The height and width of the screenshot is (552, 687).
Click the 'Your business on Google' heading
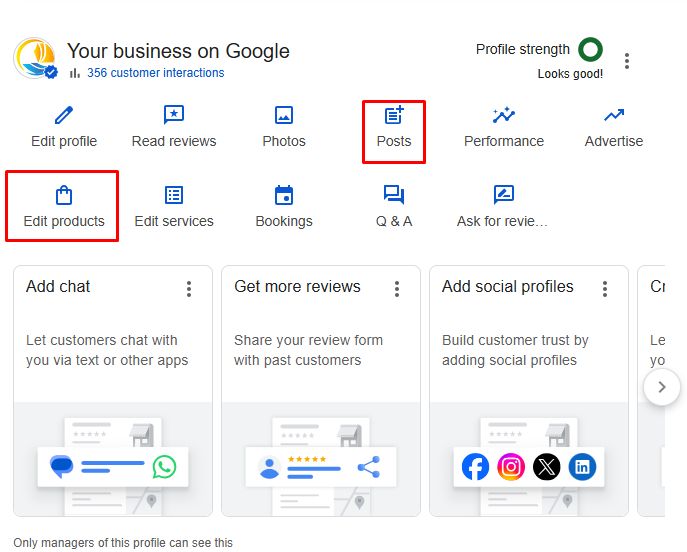[178, 51]
